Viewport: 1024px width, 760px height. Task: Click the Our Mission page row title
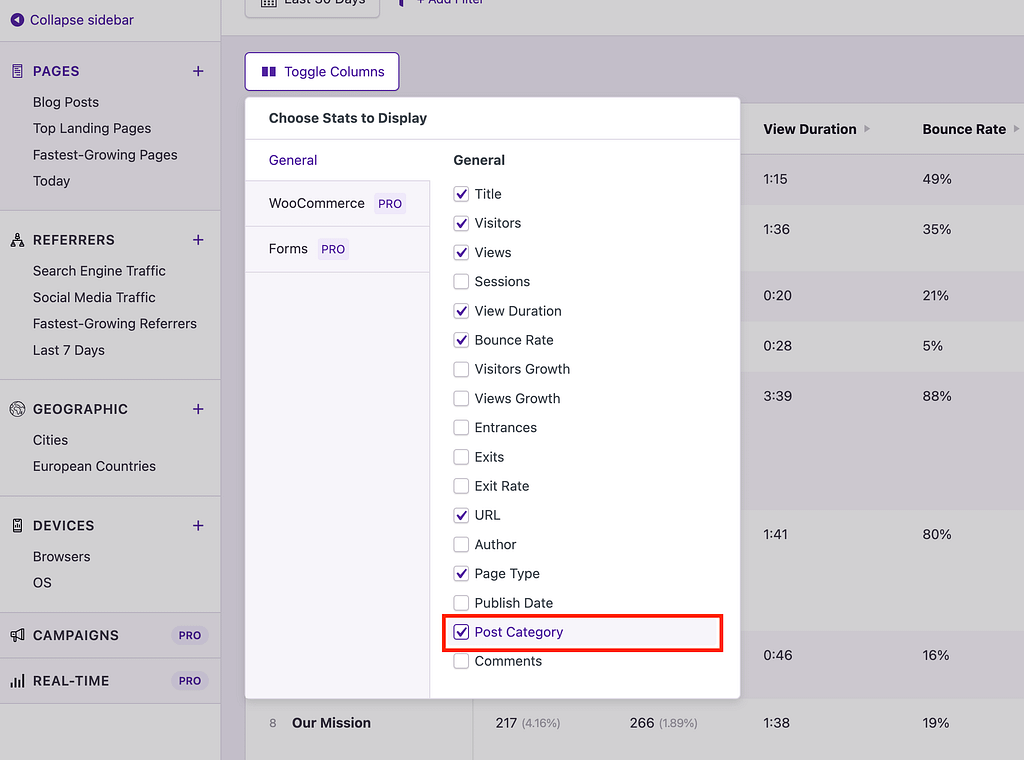pos(332,723)
